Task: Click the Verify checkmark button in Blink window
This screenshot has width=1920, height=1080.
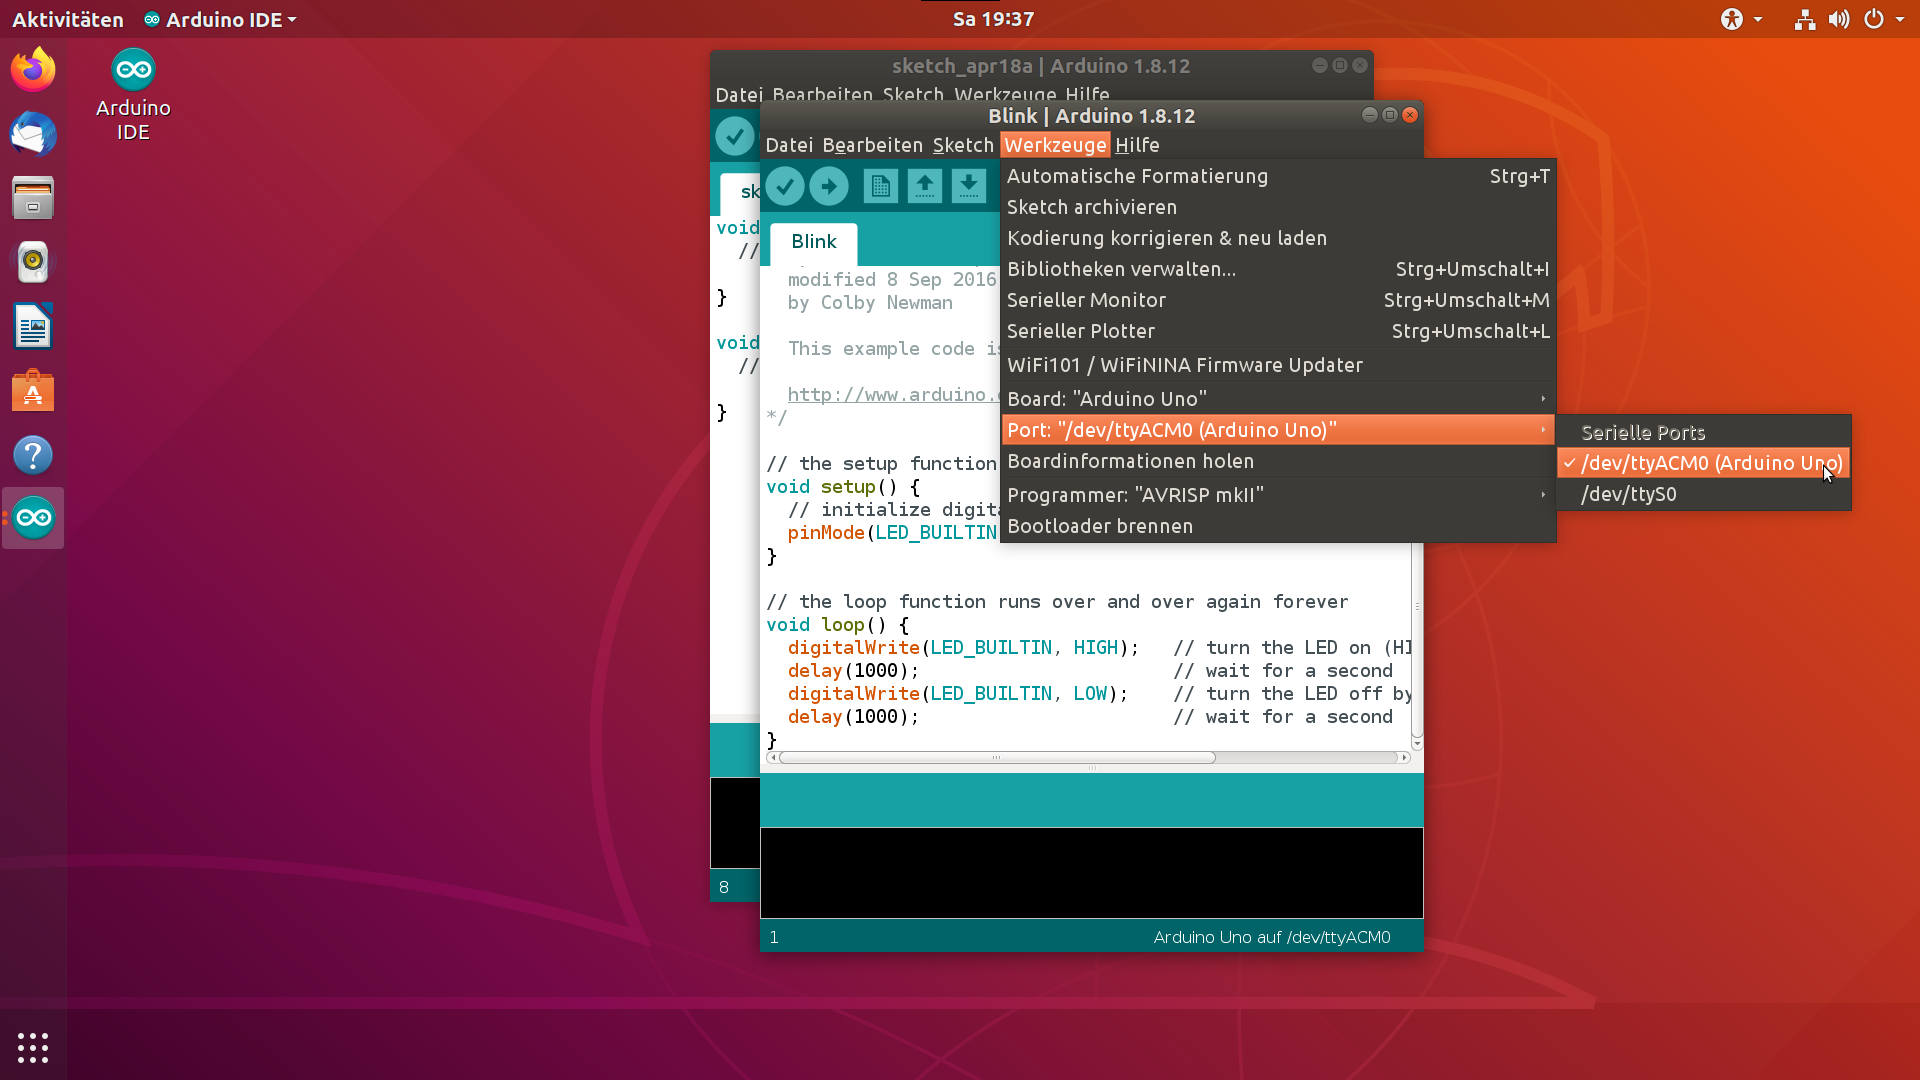Action: coord(785,186)
